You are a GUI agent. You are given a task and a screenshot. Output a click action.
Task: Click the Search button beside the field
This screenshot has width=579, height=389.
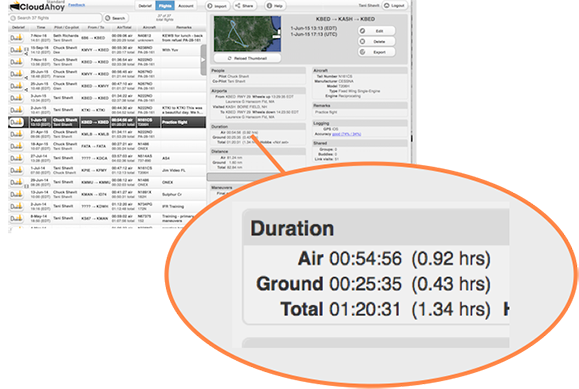click(x=116, y=18)
